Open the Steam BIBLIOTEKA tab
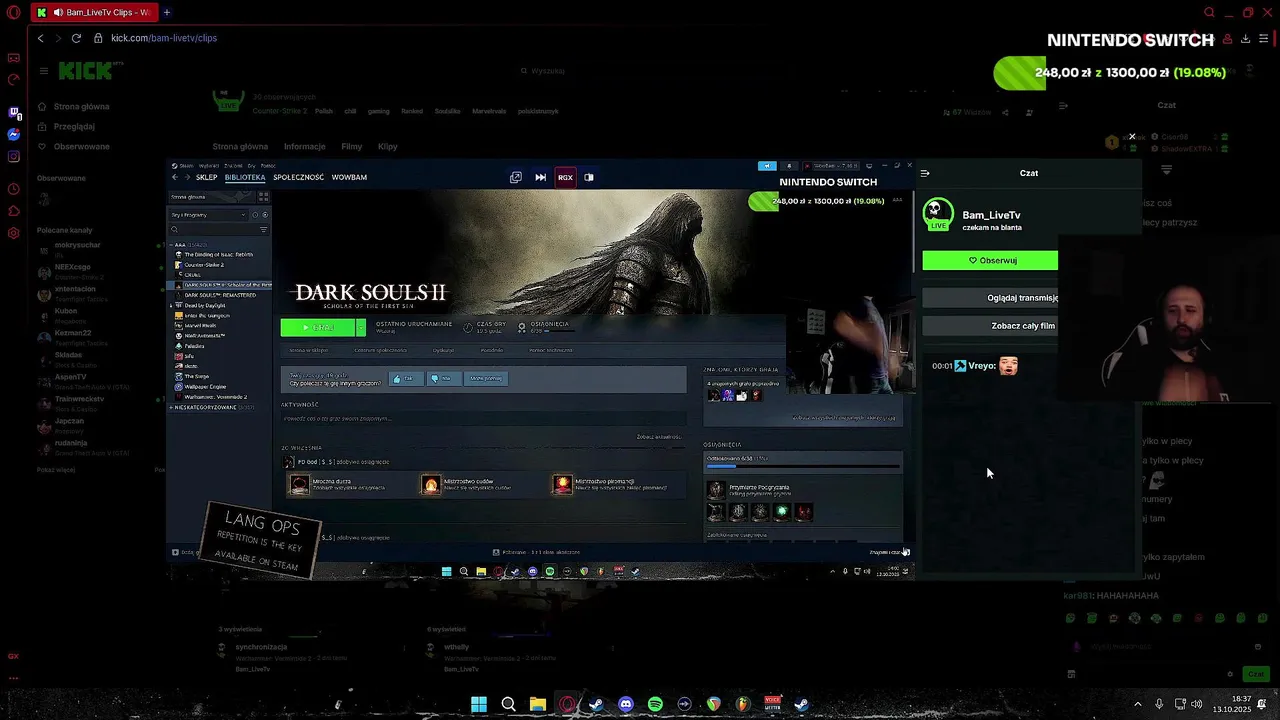 tap(245, 177)
